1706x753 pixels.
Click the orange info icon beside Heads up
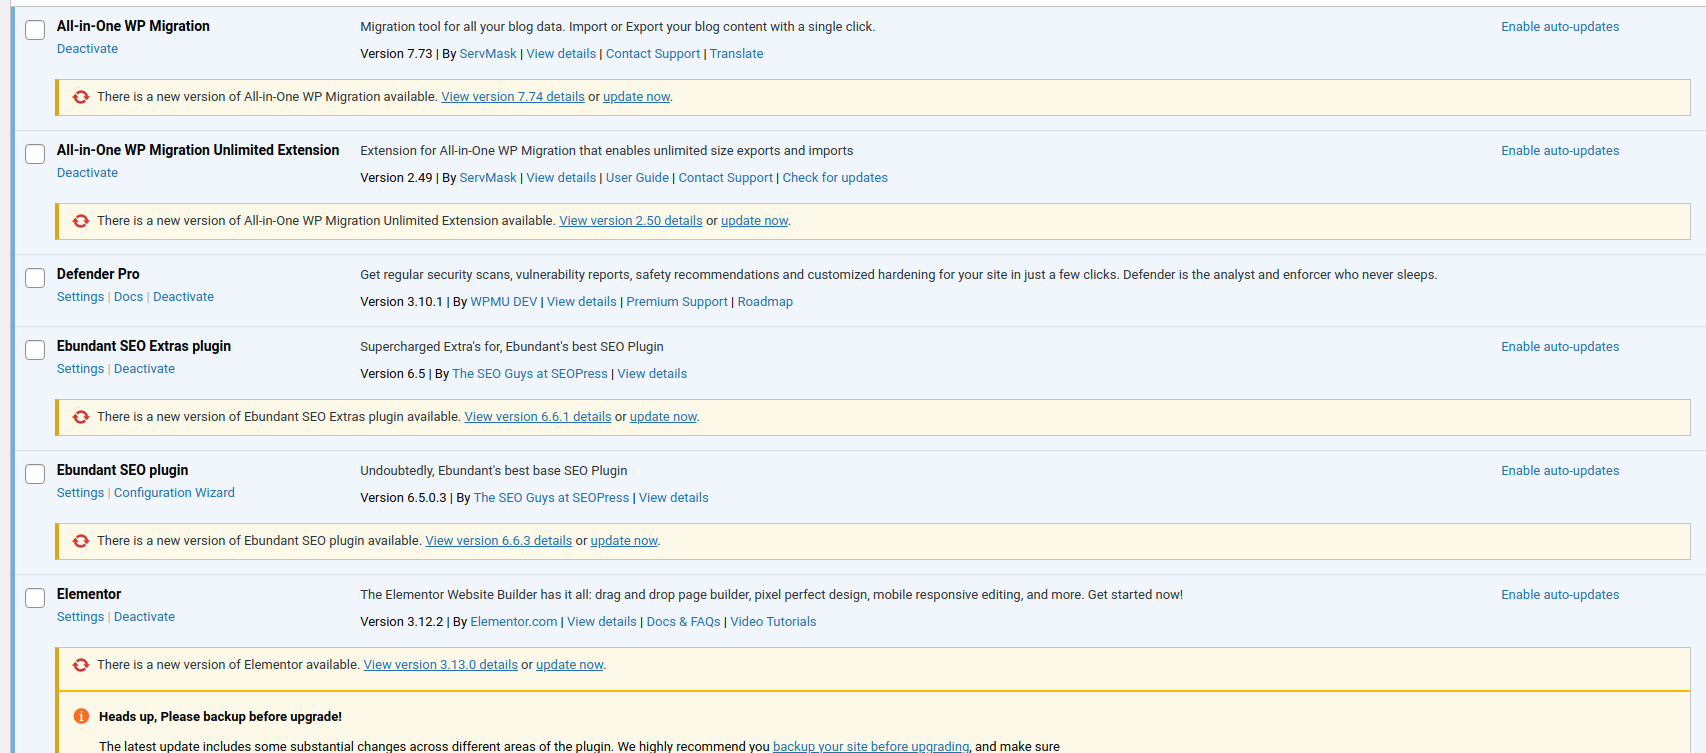pos(82,716)
